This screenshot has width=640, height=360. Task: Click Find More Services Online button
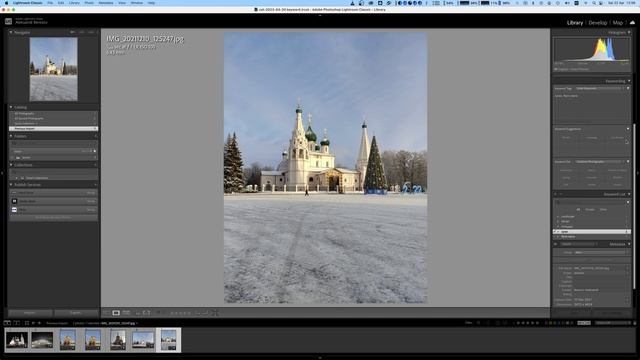coord(53,218)
